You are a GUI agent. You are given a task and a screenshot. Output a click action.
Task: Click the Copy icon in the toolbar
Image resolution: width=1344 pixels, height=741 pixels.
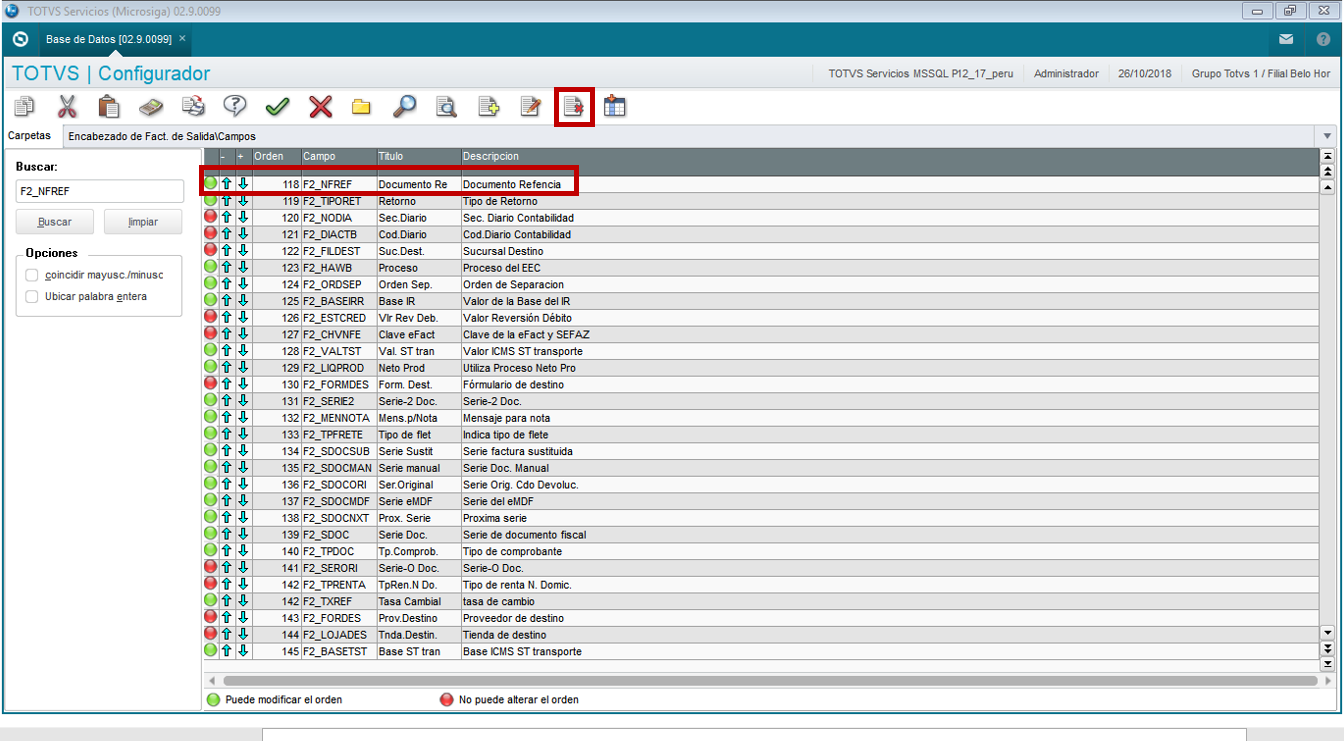tap(24, 106)
